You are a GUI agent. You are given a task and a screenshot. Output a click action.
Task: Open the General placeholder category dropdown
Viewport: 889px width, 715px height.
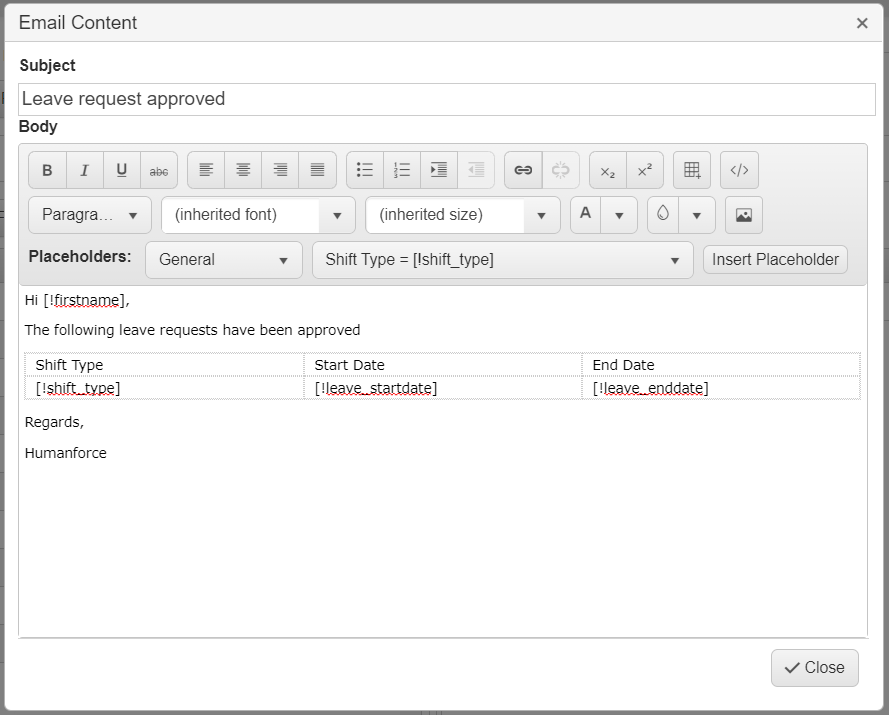(x=224, y=260)
